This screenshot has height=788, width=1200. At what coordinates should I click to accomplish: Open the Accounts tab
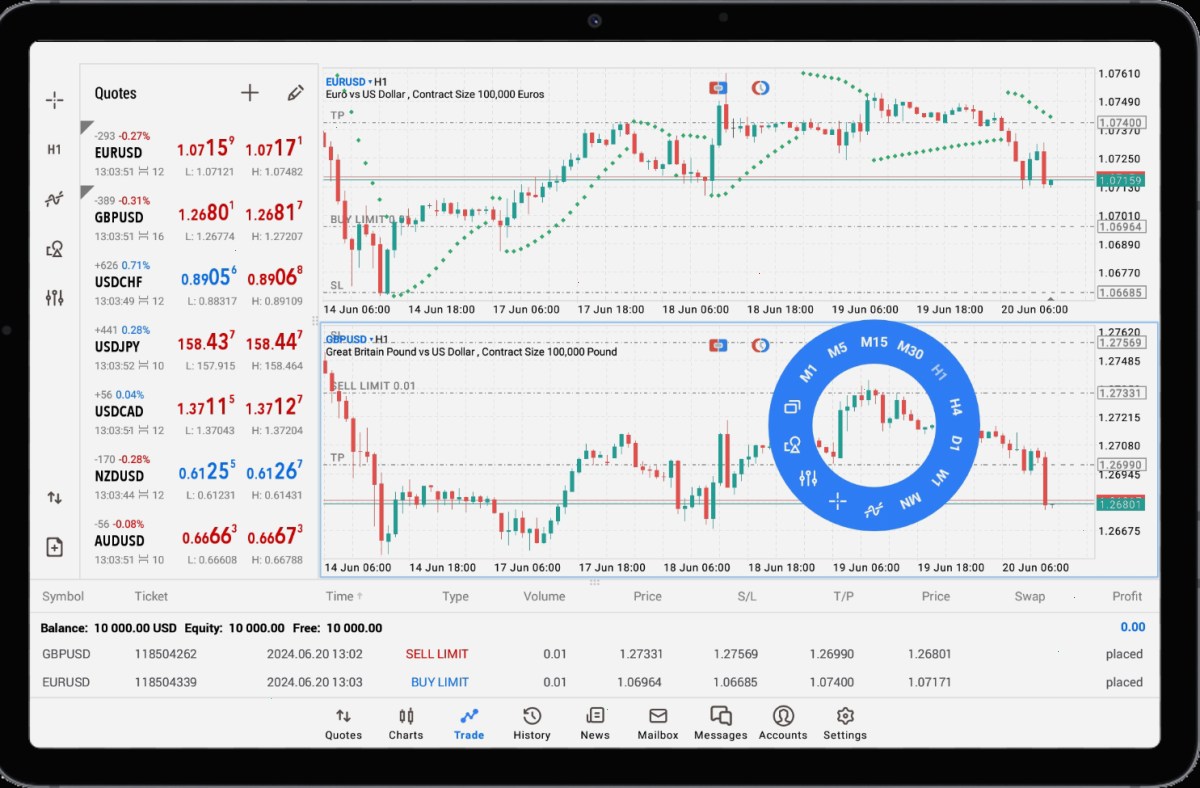783,723
